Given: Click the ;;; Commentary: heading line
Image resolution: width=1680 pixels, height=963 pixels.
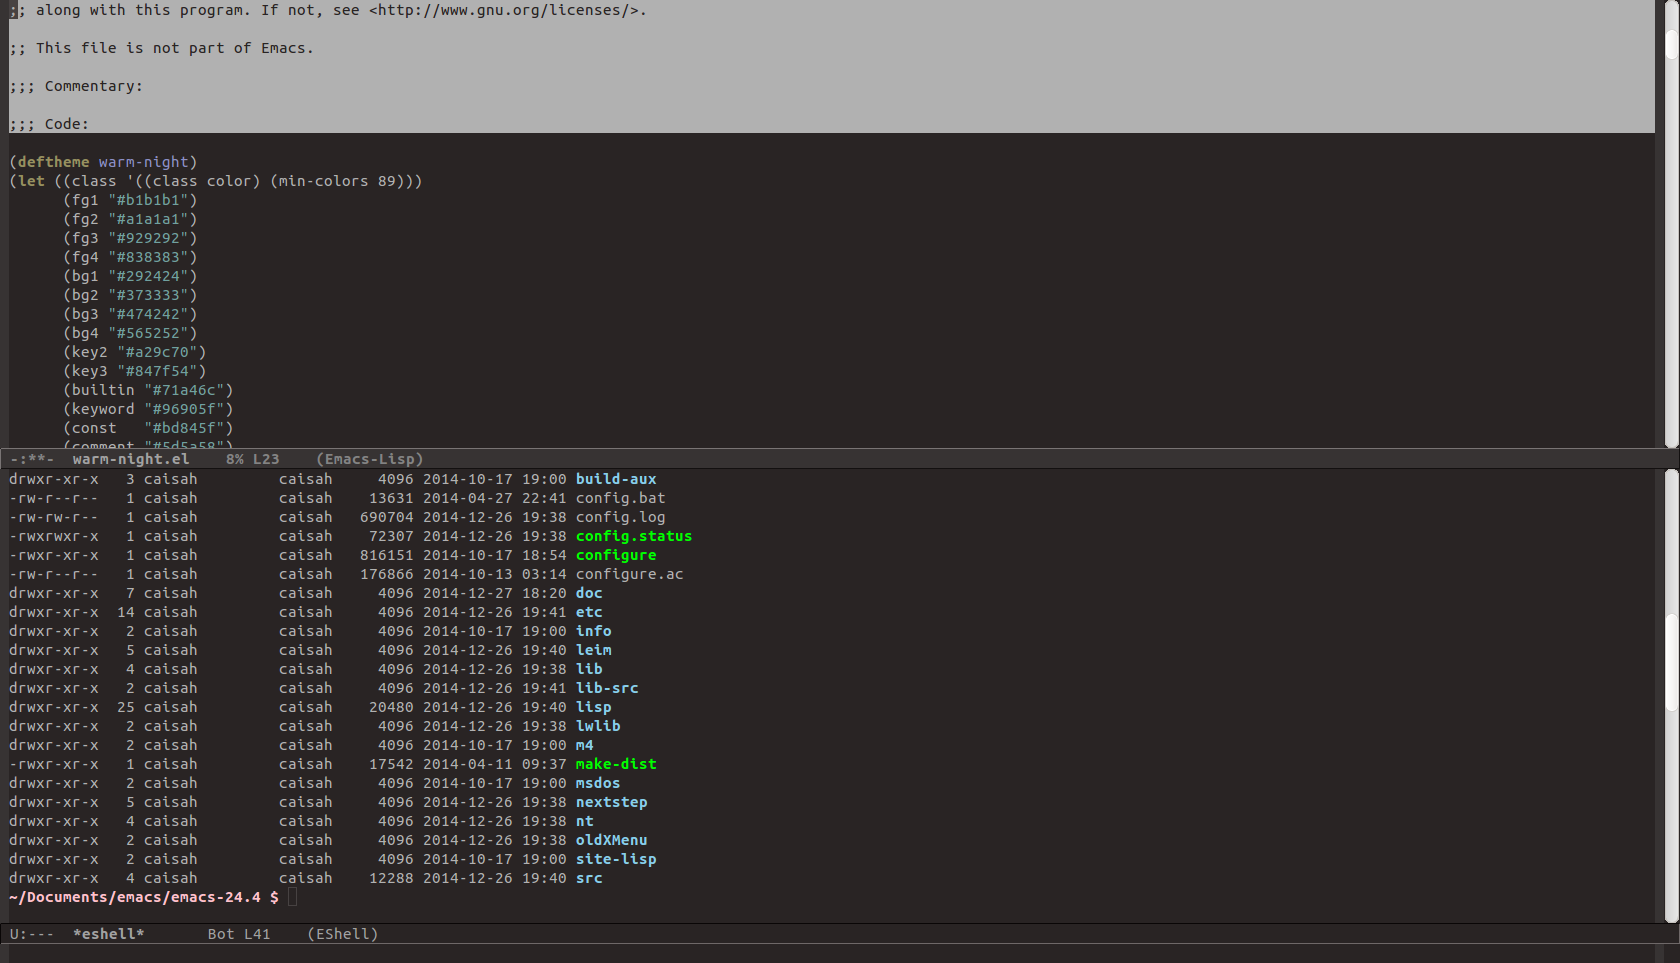Looking at the screenshot, I should pos(76,86).
